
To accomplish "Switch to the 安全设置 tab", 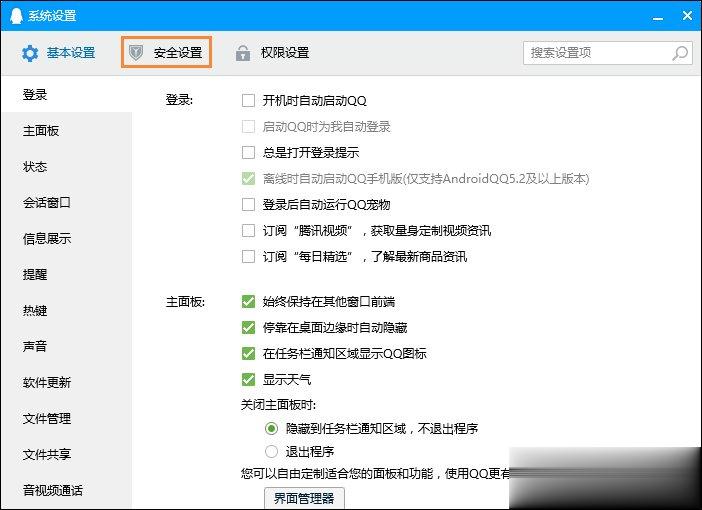I will tap(166, 52).
